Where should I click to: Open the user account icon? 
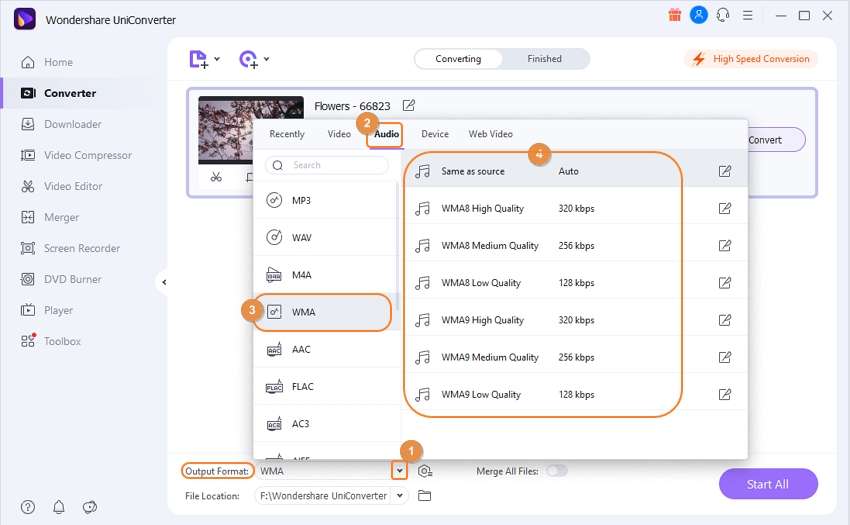point(699,15)
